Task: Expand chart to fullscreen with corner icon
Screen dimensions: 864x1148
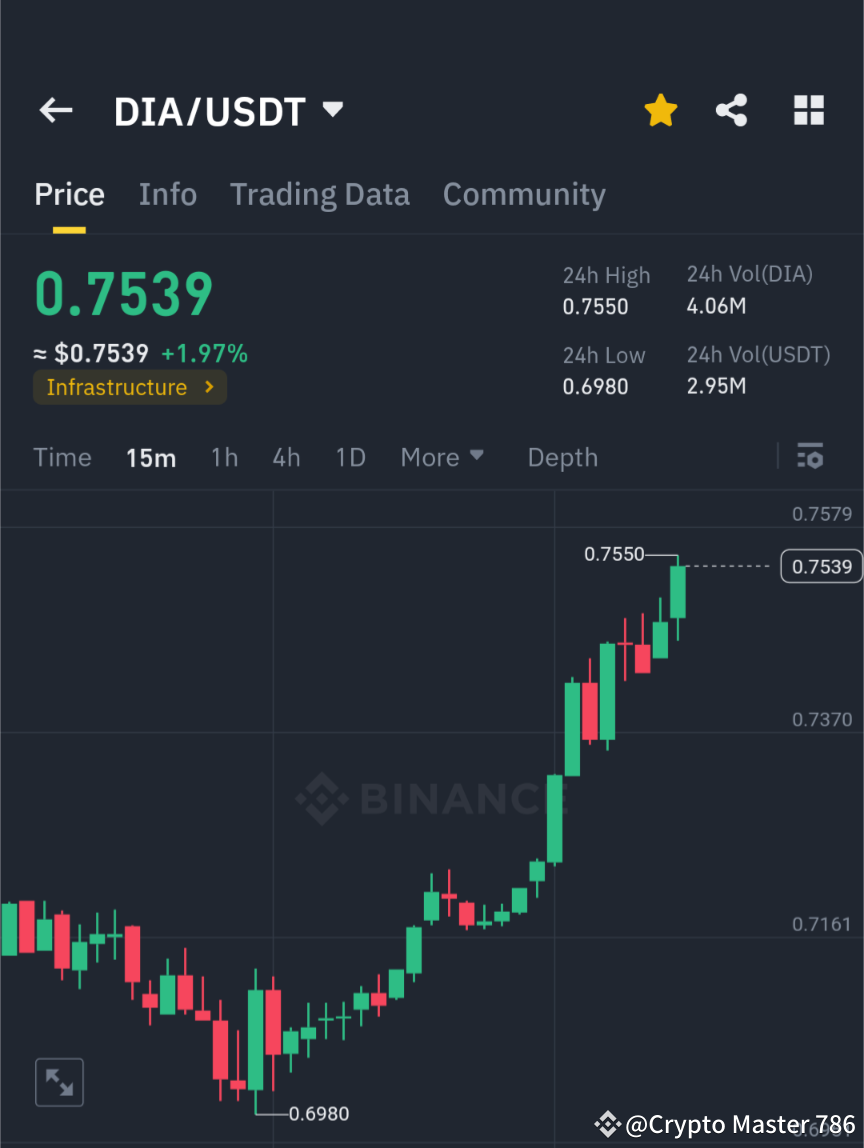Action: (x=59, y=1081)
